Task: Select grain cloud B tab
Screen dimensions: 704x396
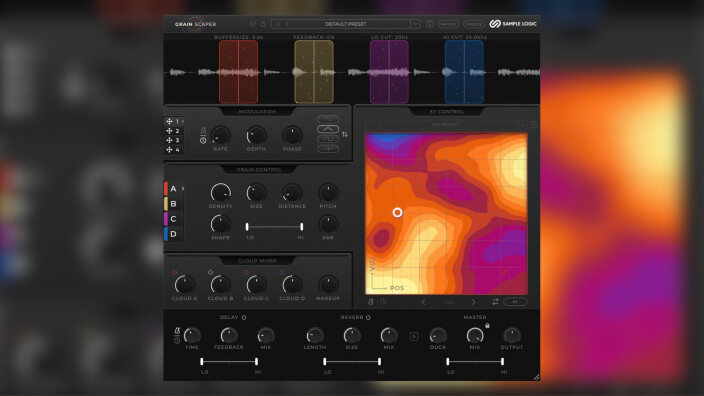Action: pos(173,204)
